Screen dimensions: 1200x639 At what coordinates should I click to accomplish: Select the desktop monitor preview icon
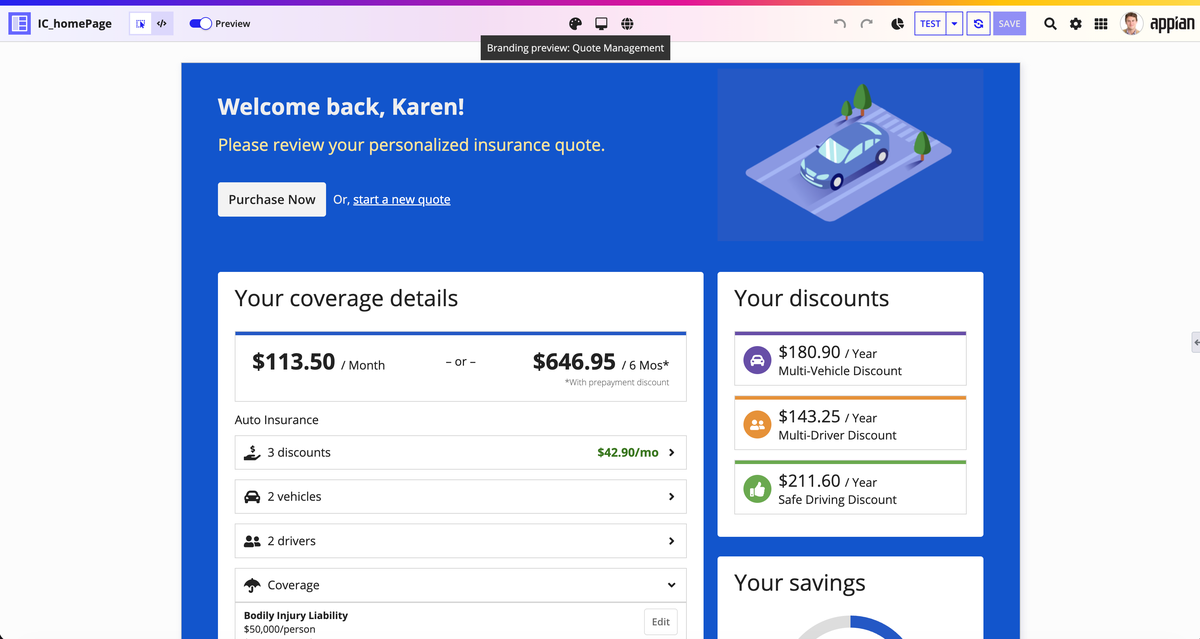601,24
